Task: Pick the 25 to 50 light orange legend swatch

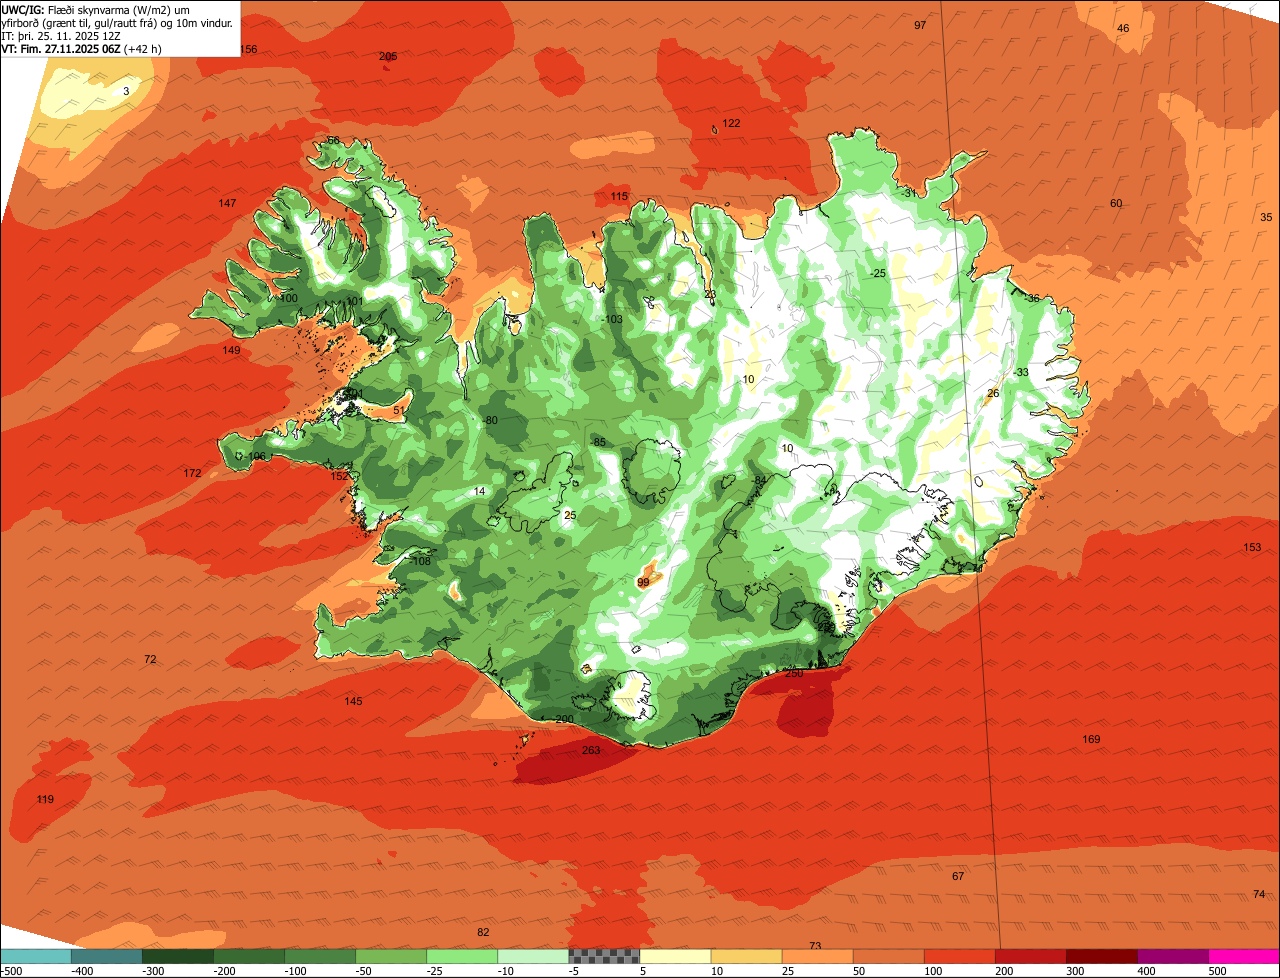Action: (x=817, y=956)
